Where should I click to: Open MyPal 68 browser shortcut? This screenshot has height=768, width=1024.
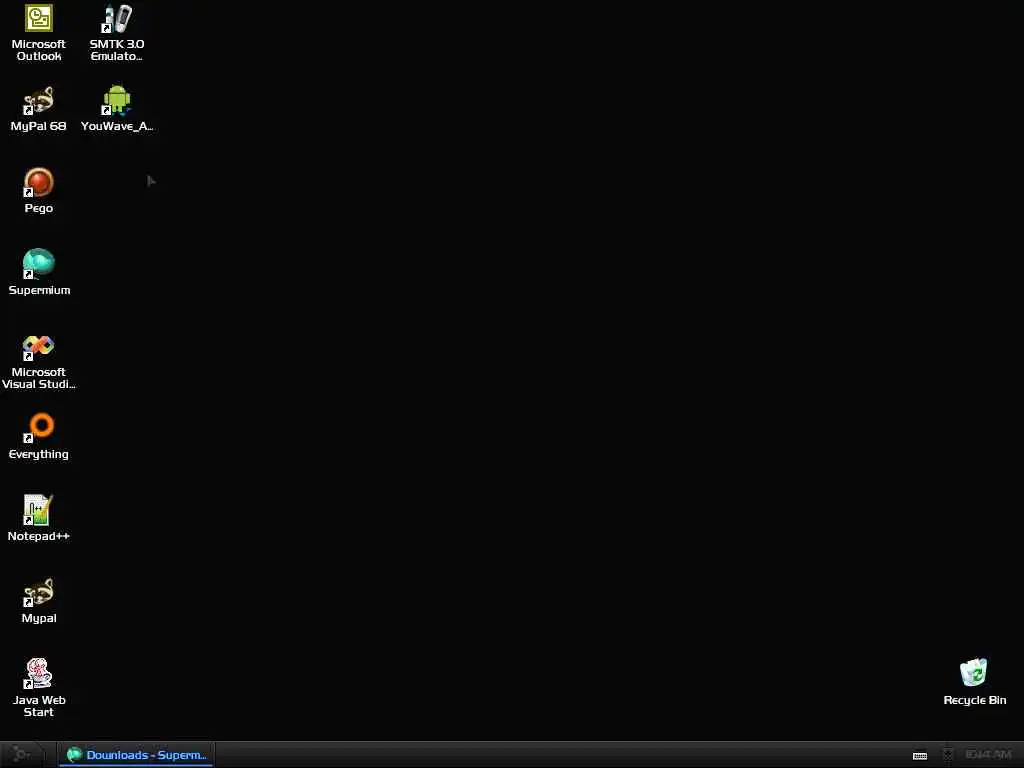click(39, 108)
